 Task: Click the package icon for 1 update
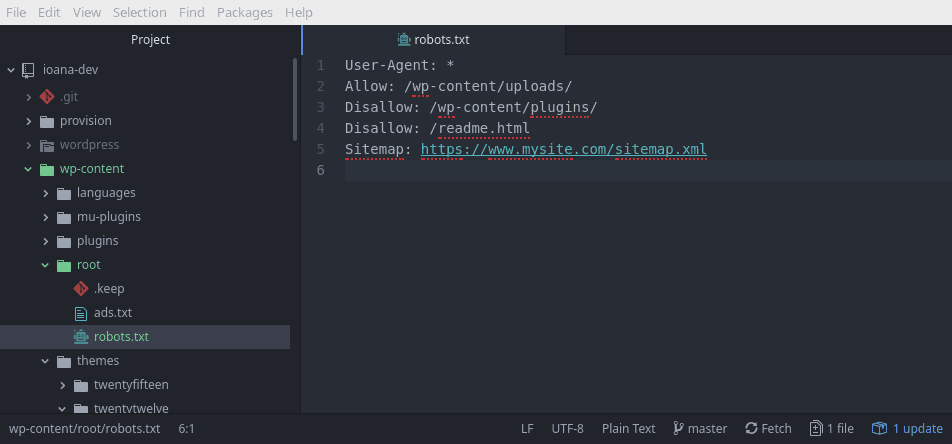[x=879, y=428]
